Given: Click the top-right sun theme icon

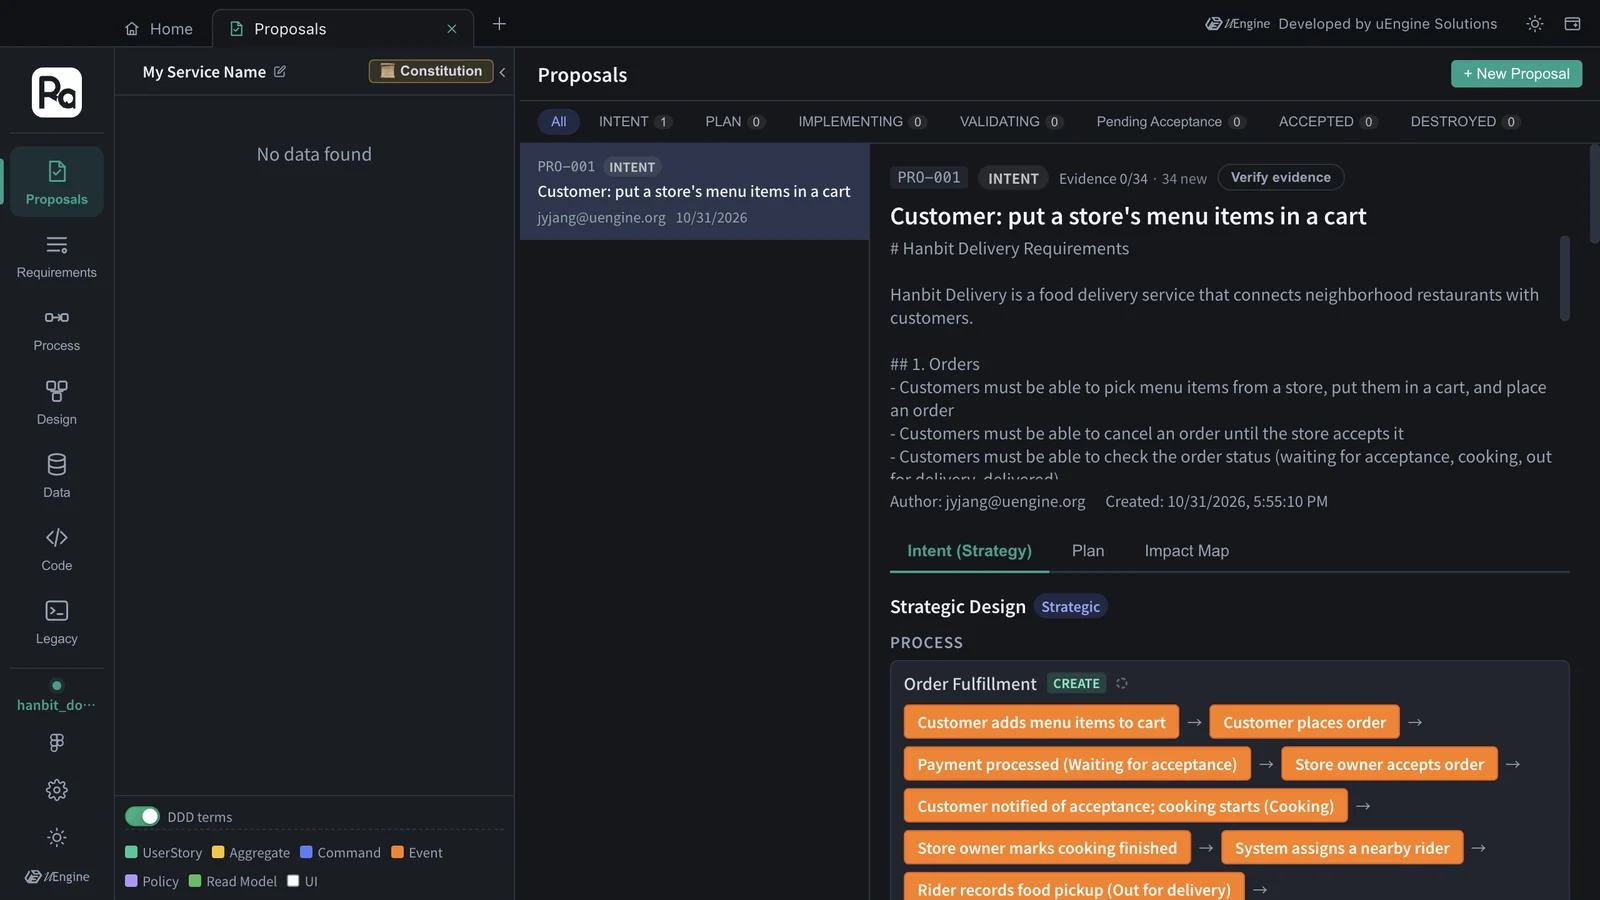Looking at the screenshot, I should [x=1535, y=24].
